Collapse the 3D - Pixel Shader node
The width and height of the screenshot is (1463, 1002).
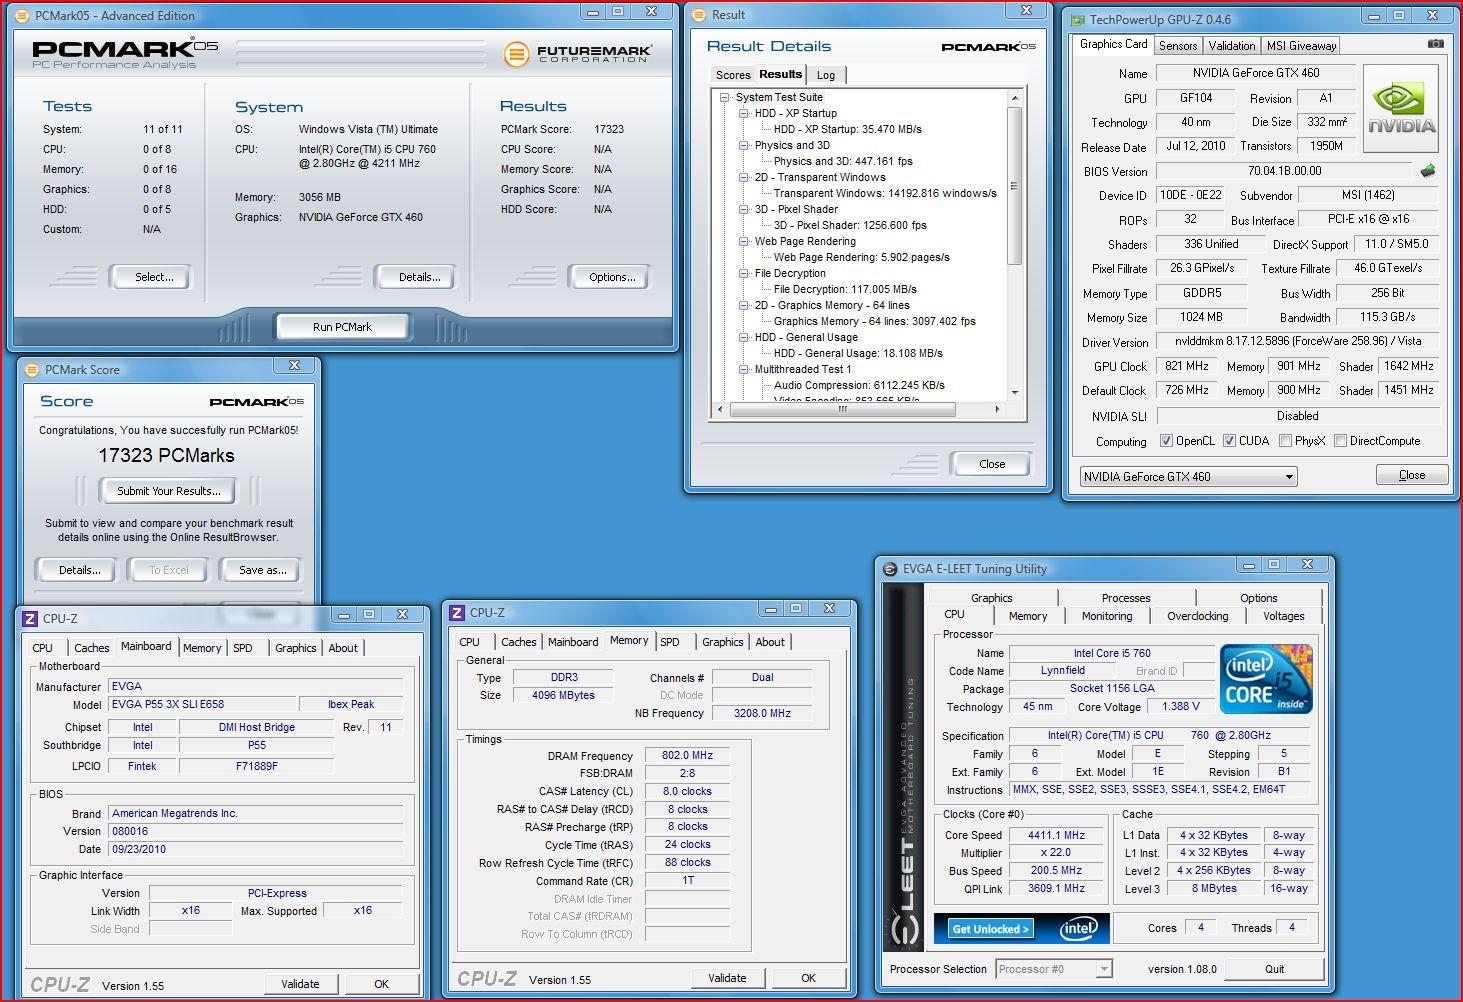744,209
